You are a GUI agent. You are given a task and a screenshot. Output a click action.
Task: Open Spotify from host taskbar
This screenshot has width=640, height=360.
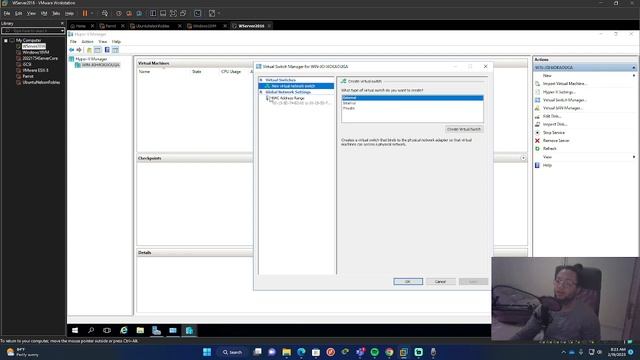click(374, 352)
